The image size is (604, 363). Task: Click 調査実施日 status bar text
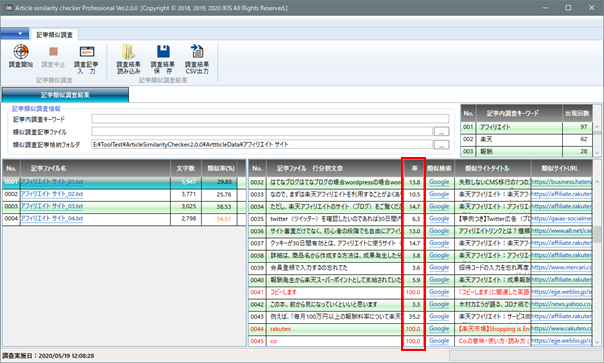point(48,356)
